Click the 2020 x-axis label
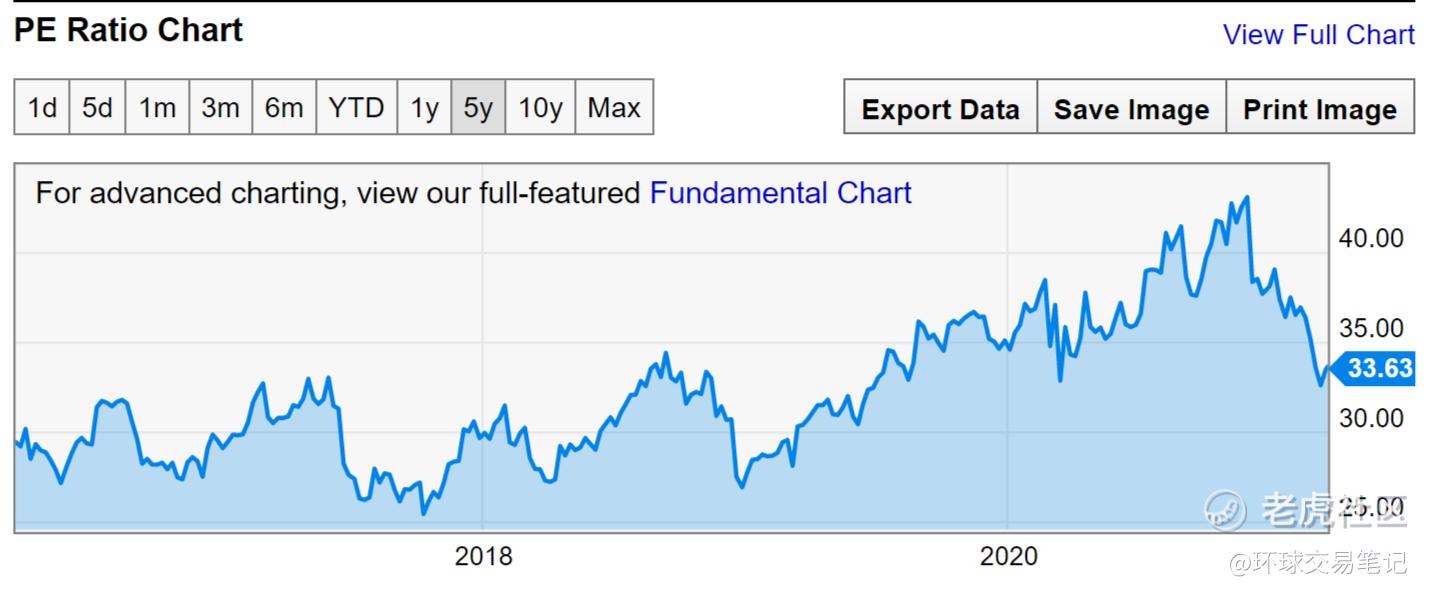Screen dimensions: 1435x595 tap(1008, 556)
